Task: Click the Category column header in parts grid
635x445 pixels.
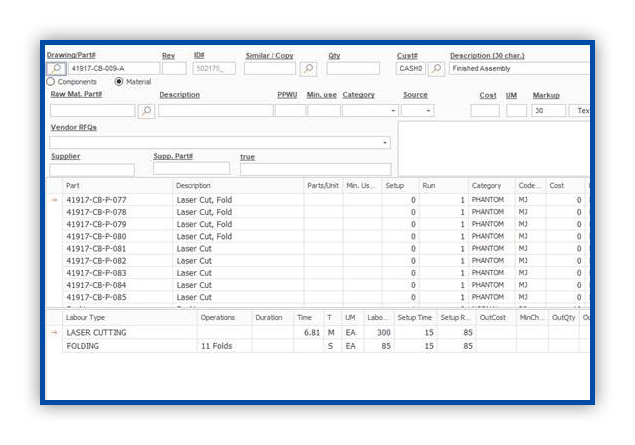Action: [x=492, y=185]
